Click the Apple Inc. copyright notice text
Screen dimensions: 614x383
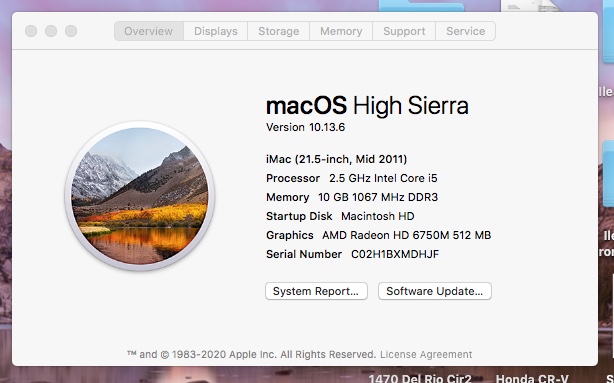[x=251, y=354]
